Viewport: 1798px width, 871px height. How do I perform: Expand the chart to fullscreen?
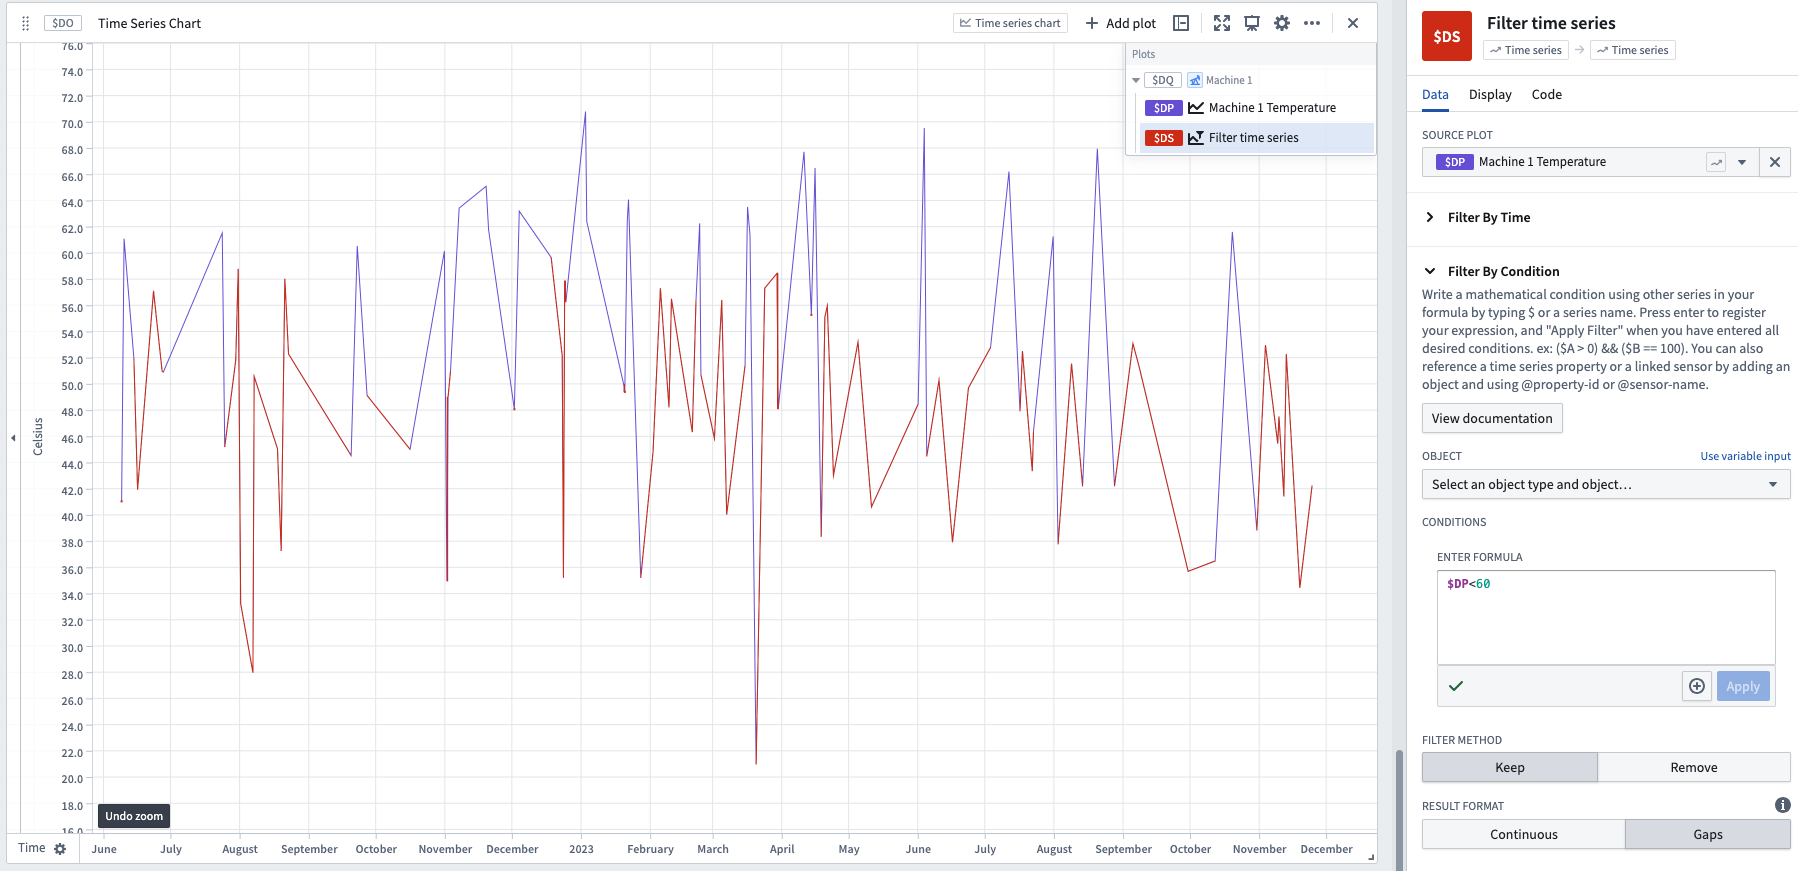point(1222,23)
